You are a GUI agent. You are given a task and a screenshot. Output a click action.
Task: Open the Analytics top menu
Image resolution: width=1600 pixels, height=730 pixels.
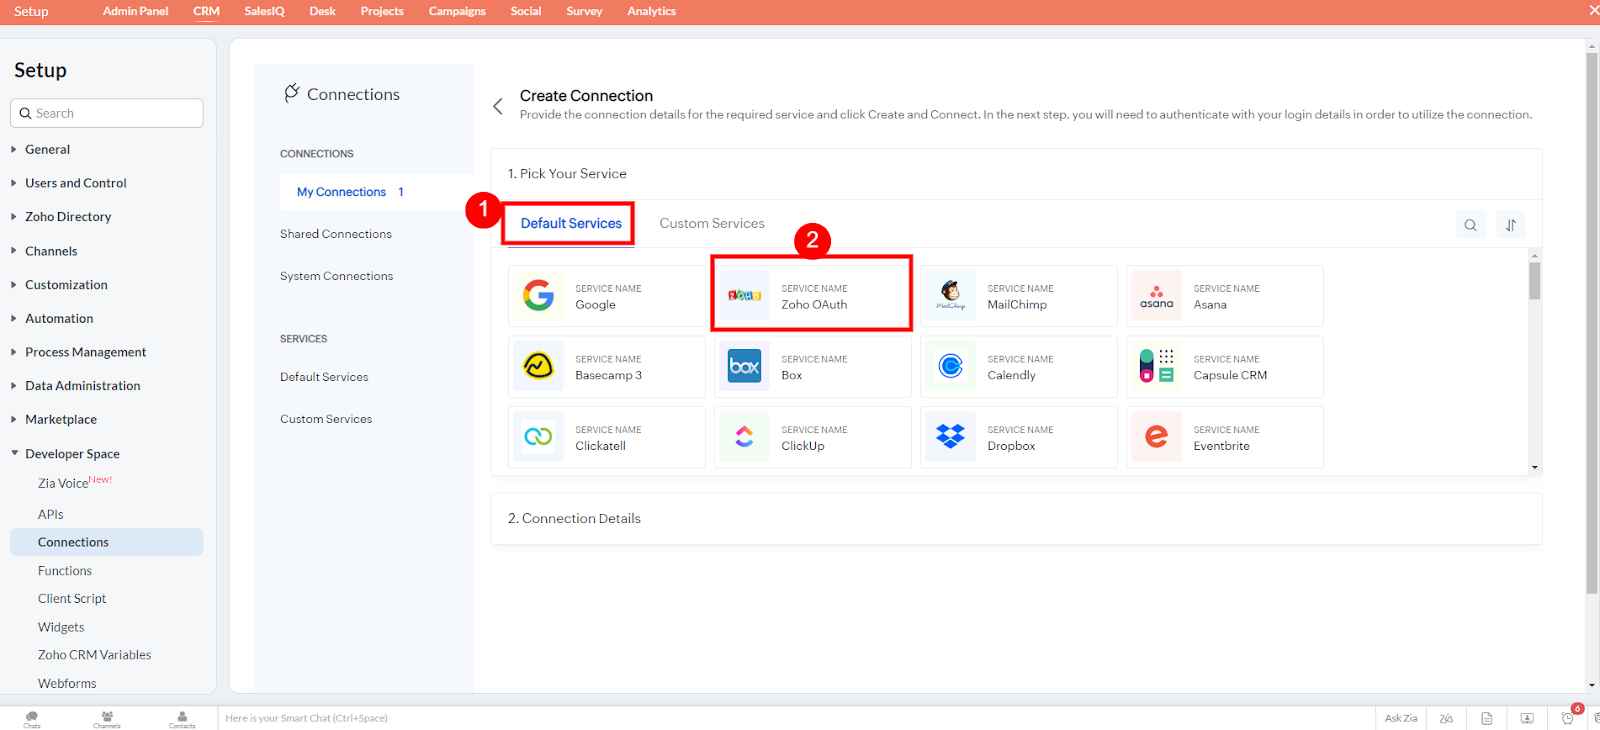(x=651, y=11)
